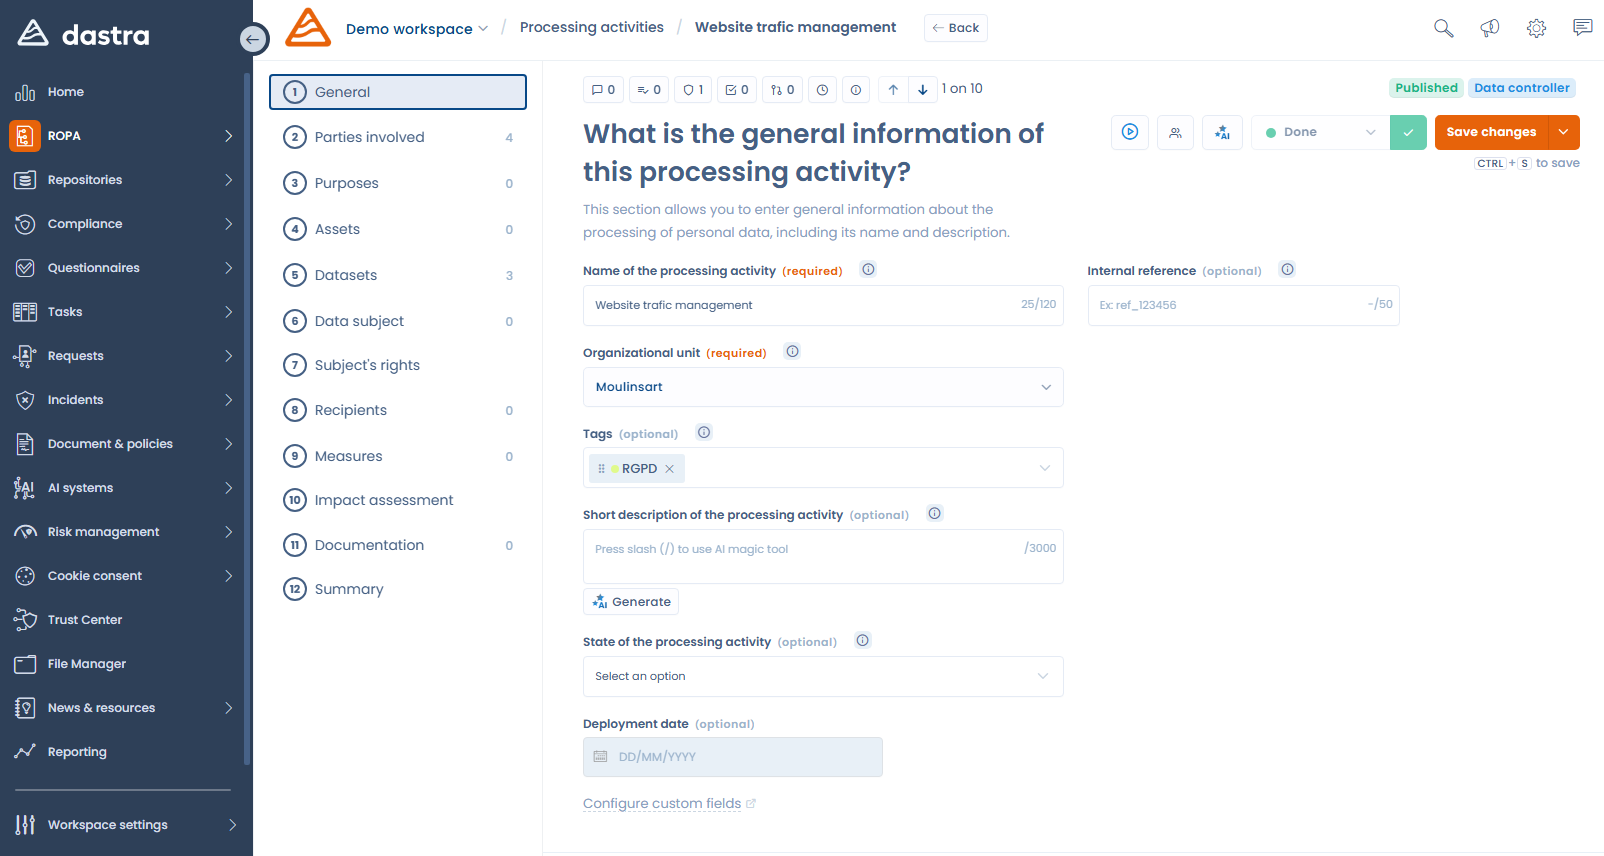Open the File Manager sidebar item
Viewport: 1604px width, 856px height.
(x=87, y=664)
